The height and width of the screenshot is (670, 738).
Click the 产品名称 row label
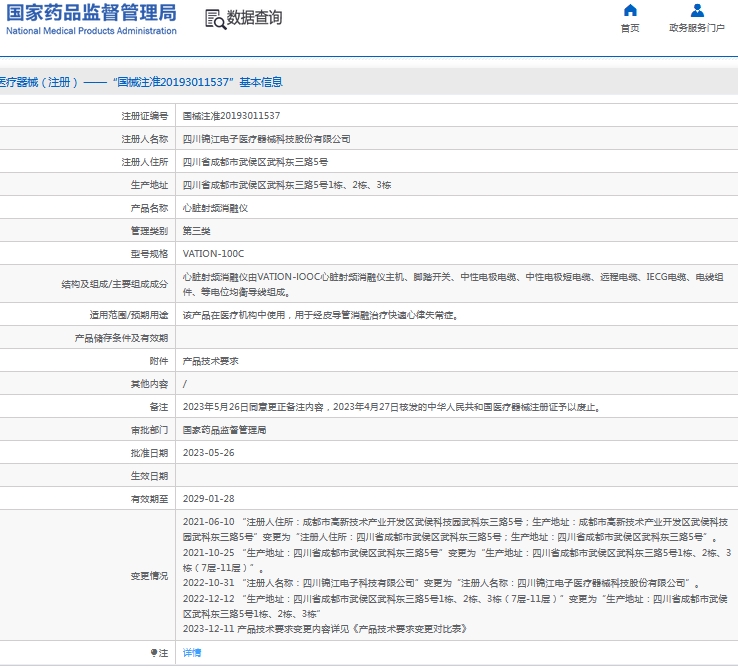(149, 208)
